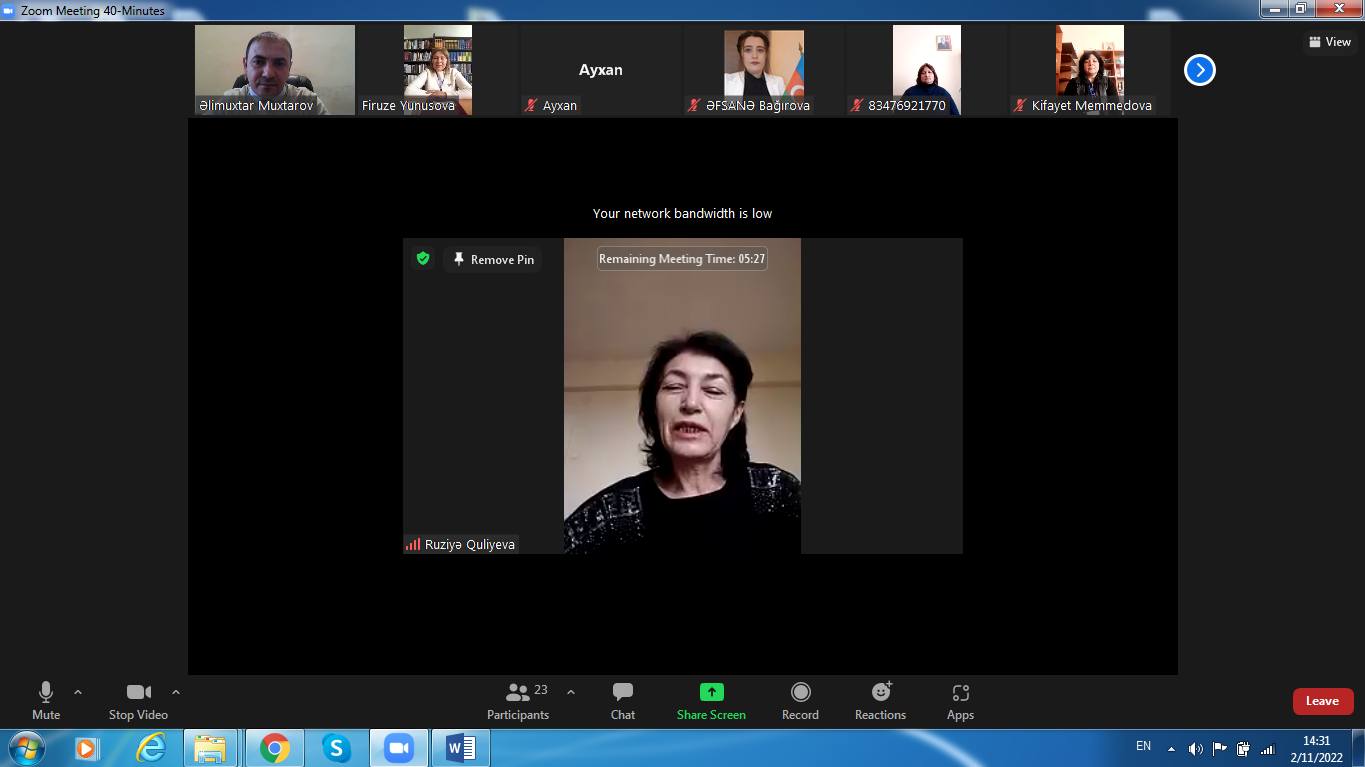1365x767 pixels.
Task: Start recording with the Record button
Action: tap(800, 700)
